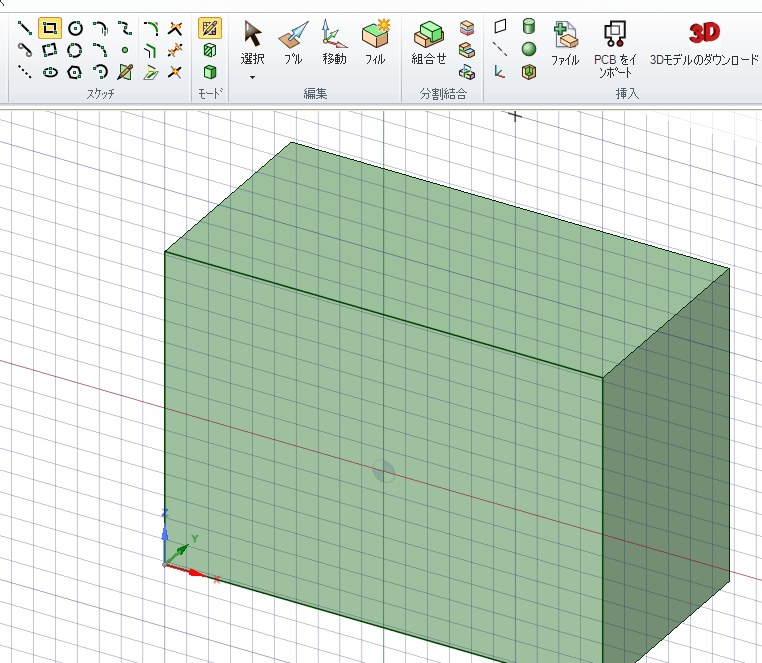Image resolution: width=762 pixels, height=663 pixels.
Task: Select the Tangent Line sketch tool
Action: click(x=24, y=50)
